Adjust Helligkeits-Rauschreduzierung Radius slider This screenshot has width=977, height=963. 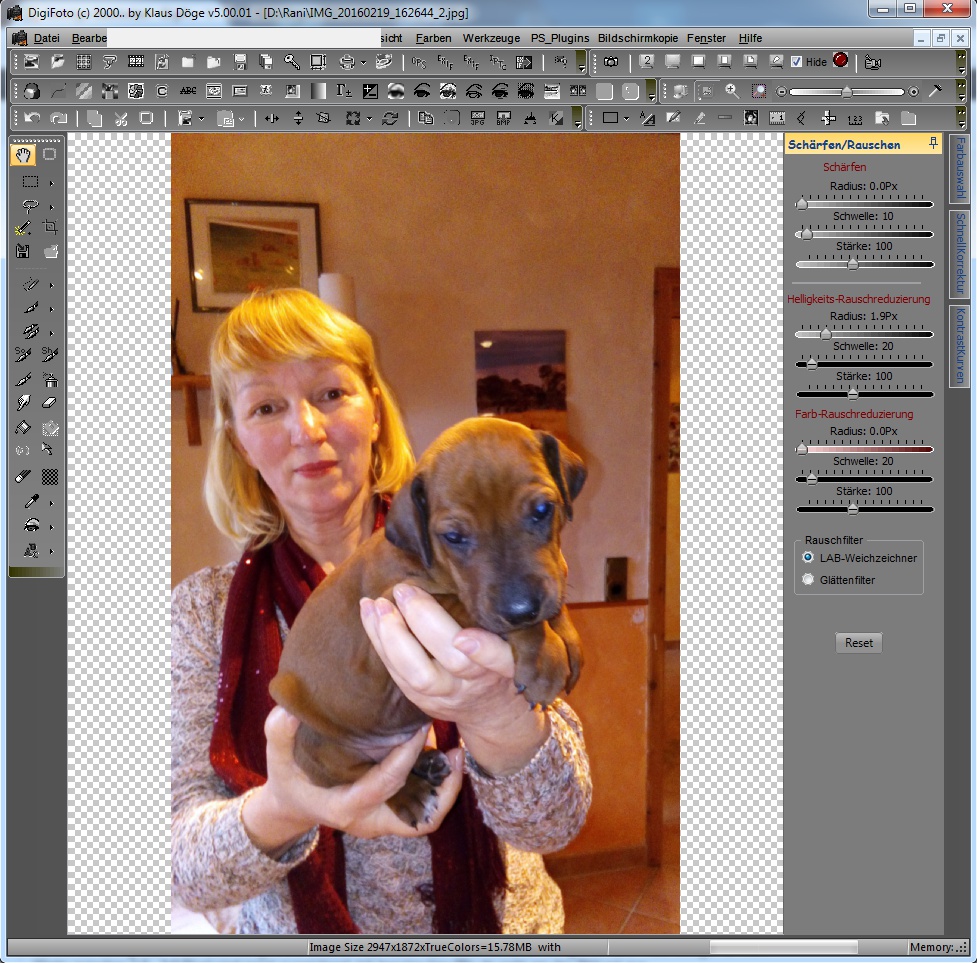click(x=826, y=334)
